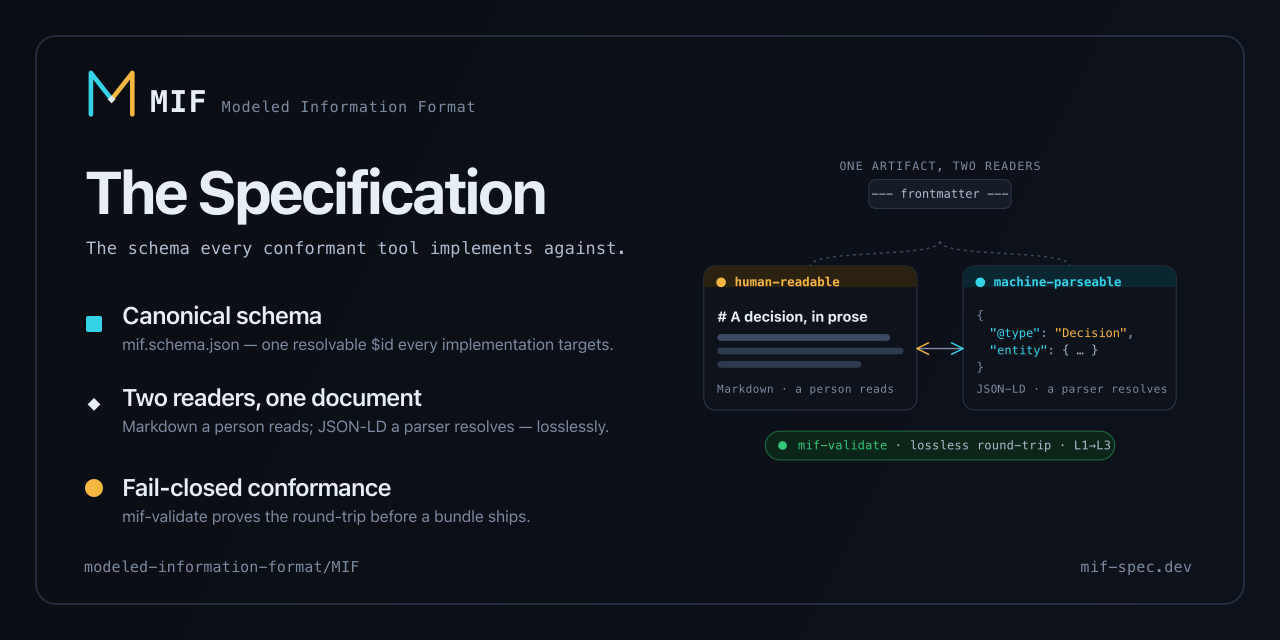The height and width of the screenshot is (640, 1280).
Task: Select the machine-parseable card header
Action: [1069, 277]
